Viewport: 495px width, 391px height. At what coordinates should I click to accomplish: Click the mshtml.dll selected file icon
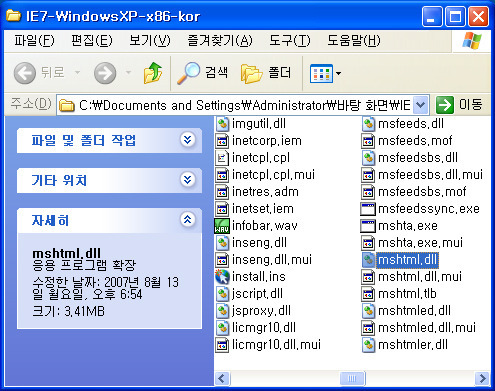pyautogui.click(x=368, y=260)
